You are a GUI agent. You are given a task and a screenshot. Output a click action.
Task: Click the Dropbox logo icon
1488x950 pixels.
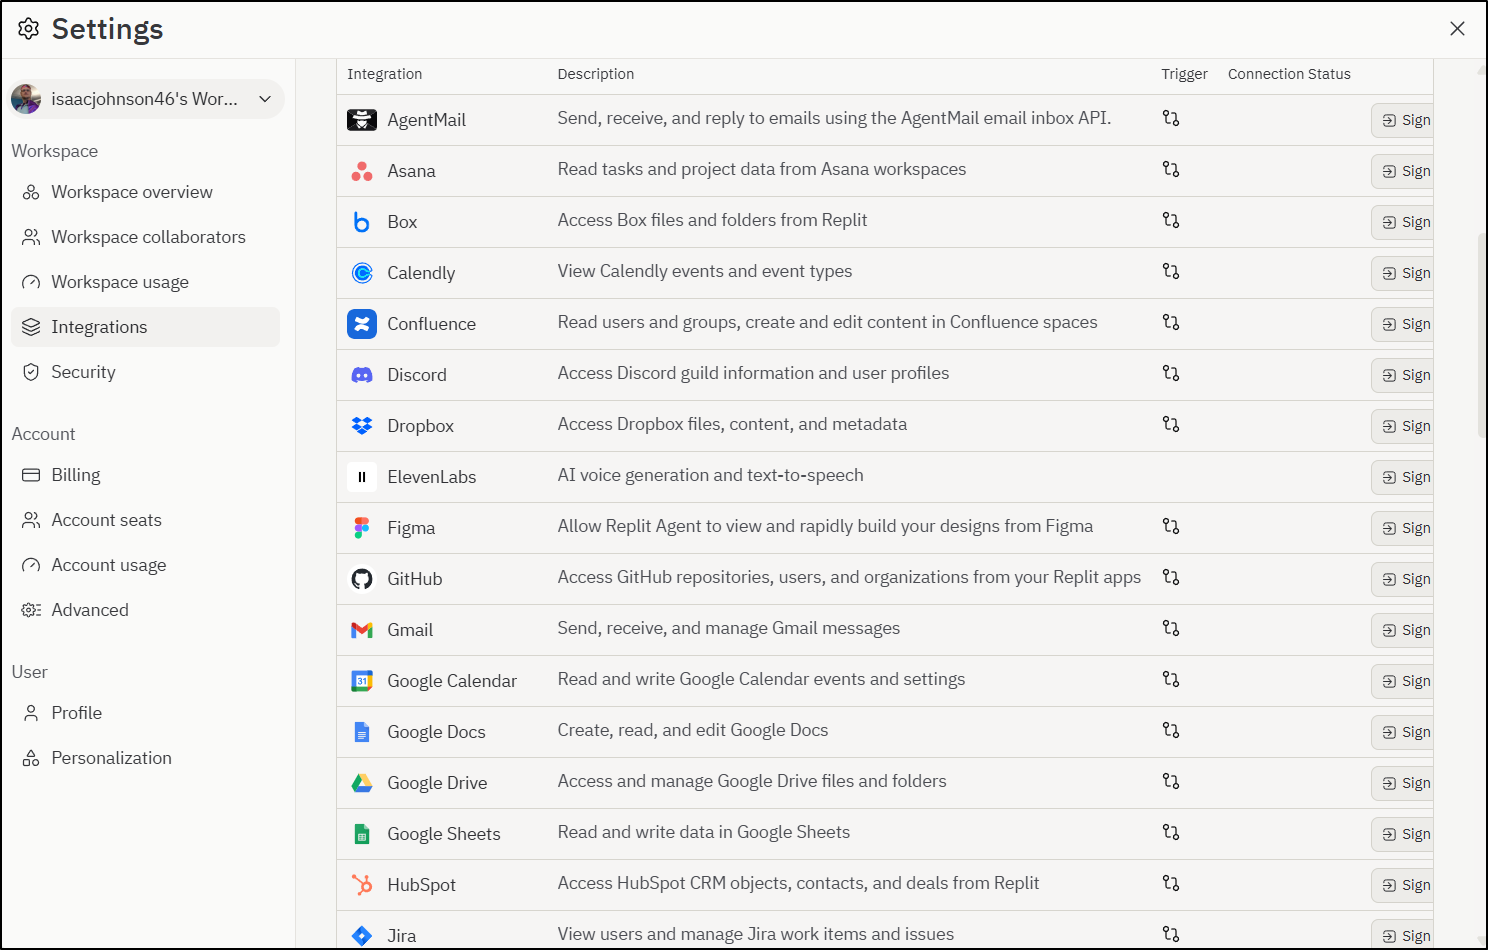[x=362, y=426]
